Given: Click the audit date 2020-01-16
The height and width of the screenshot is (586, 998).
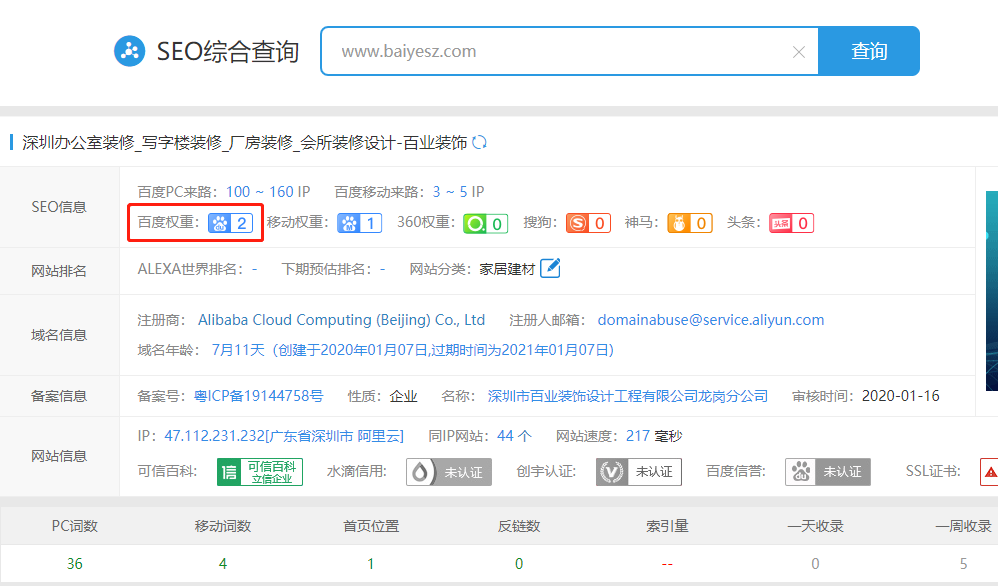Looking at the screenshot, I should point(901,396).
